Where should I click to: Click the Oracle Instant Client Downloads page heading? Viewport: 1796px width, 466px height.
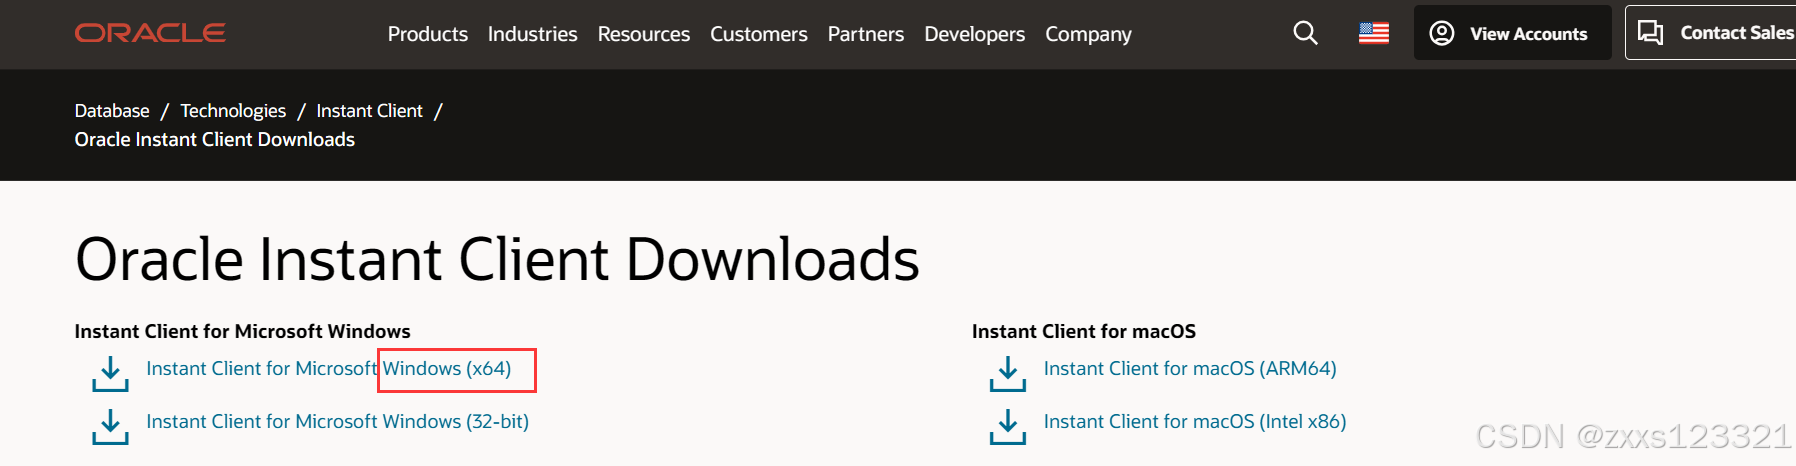click(497, 260)
